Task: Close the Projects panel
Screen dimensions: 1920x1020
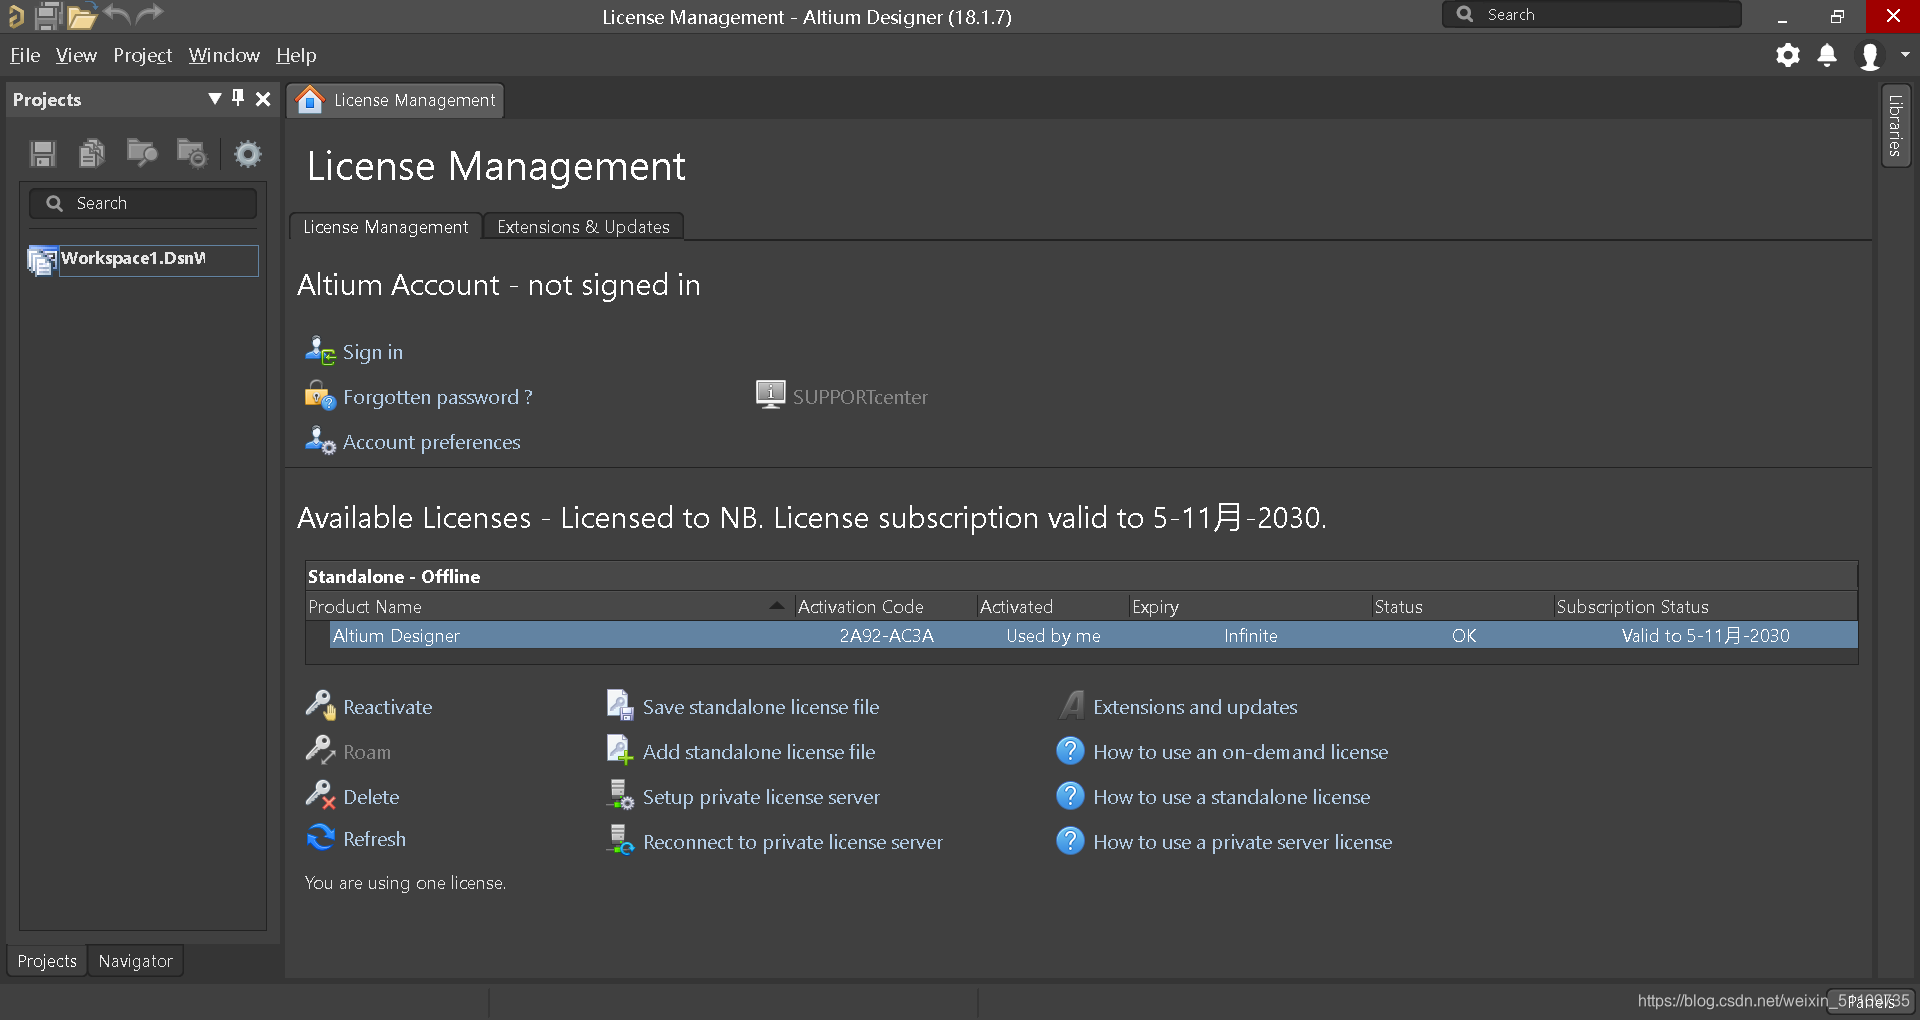Action: [x=263, y=98]
